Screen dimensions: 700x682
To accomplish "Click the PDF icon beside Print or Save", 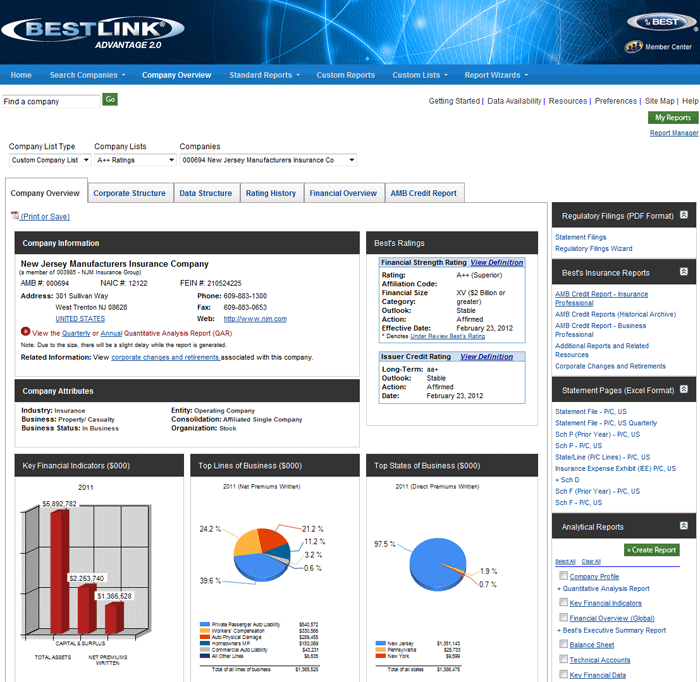I will click(x=15, y=216).
